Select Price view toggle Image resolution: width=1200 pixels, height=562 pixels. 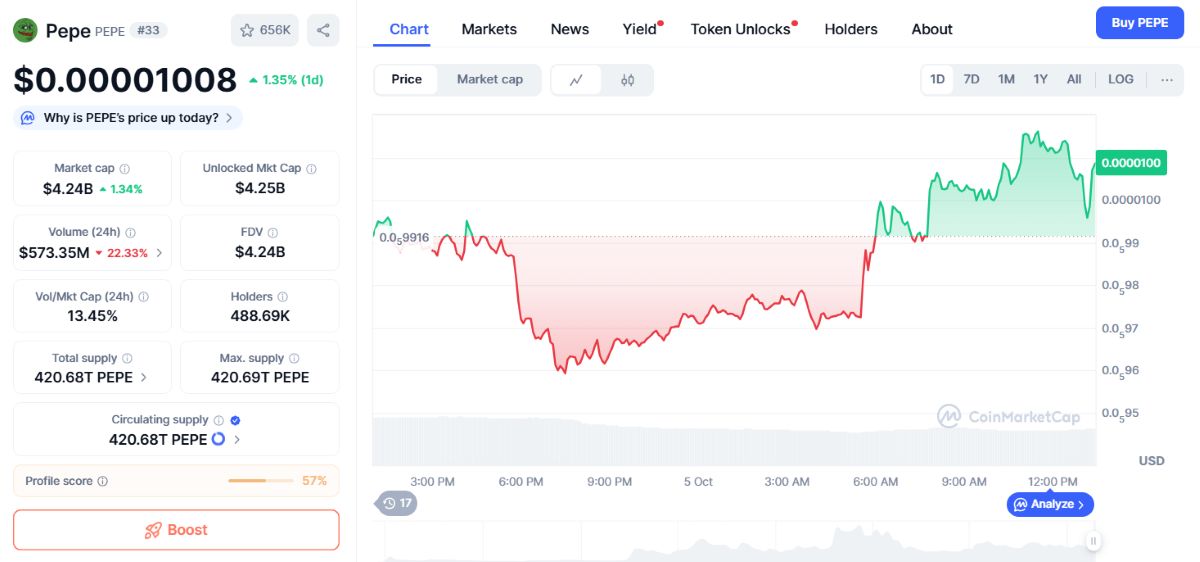pos(406,79)
